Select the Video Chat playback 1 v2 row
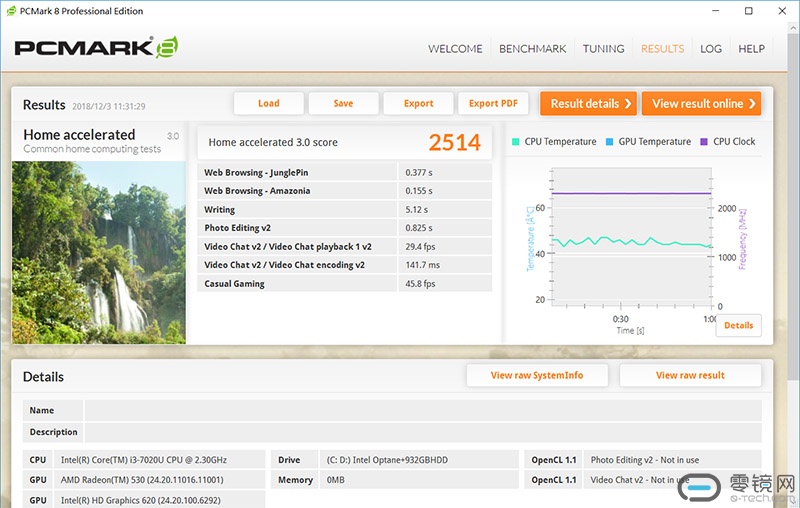 (344, 246)
